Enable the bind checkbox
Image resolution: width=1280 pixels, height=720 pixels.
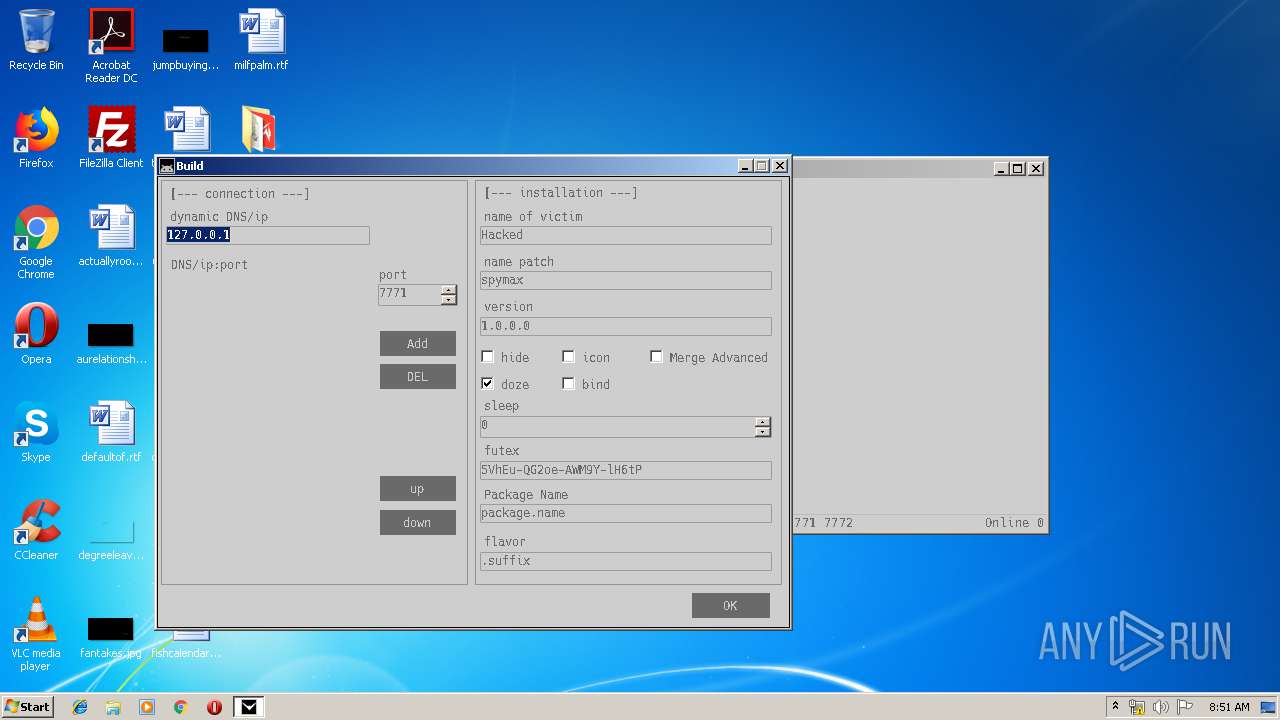coord(568,384)
